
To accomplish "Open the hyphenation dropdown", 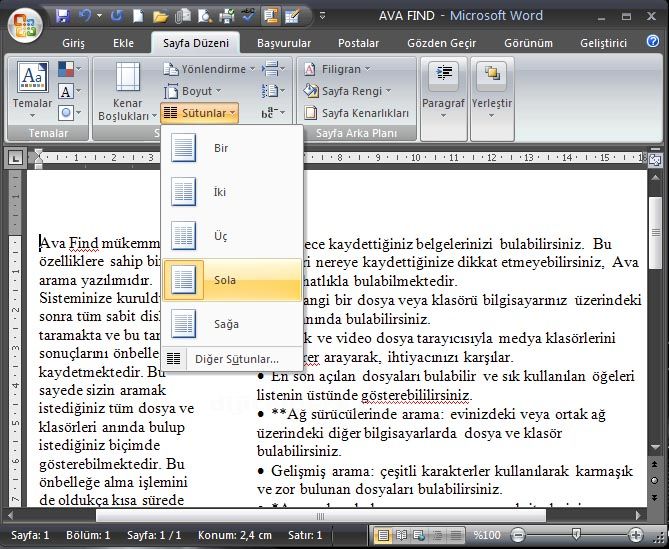I will tap(273, 113).
